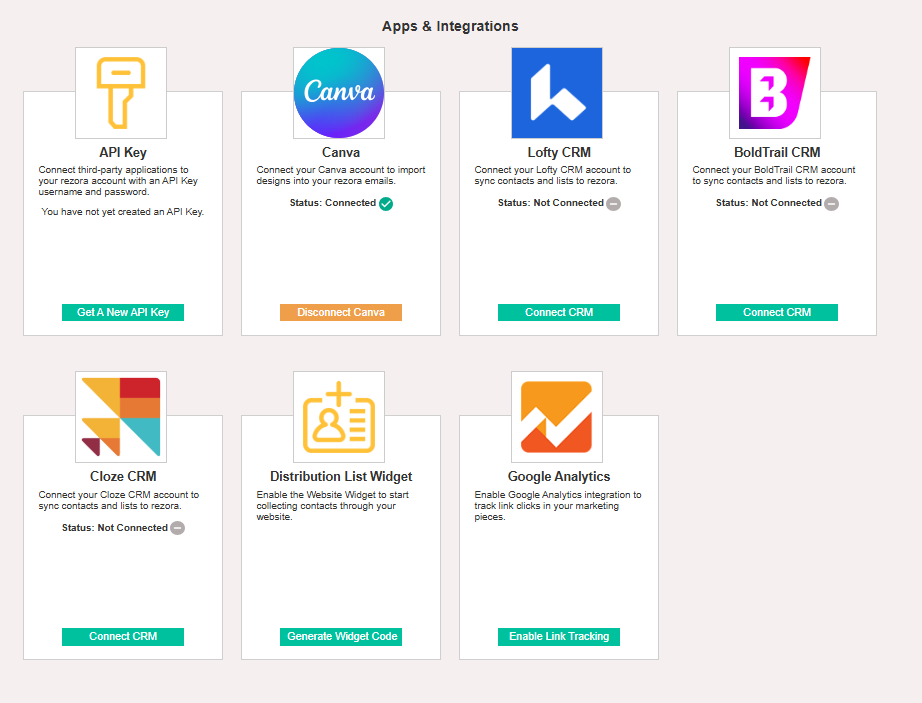Click the BoldTrail CRM card title

coord(777,152)
